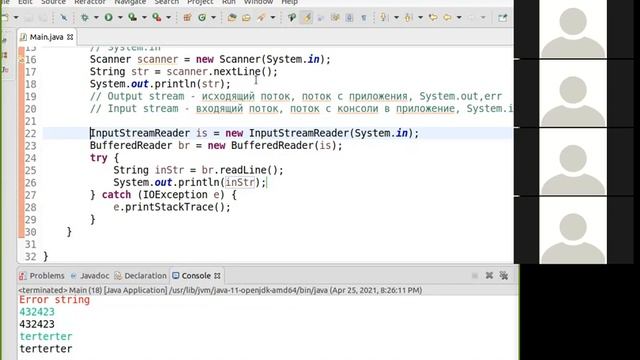Screen dimensions: 640x360
Task: Open the Search dropdown arrow
Action: point(273,18)
